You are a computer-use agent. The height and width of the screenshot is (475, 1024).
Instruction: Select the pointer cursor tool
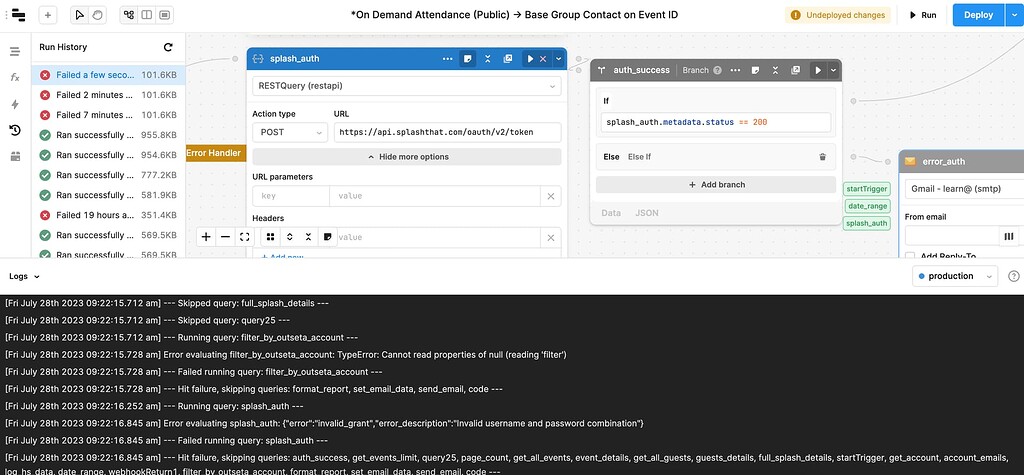point(80,15)
